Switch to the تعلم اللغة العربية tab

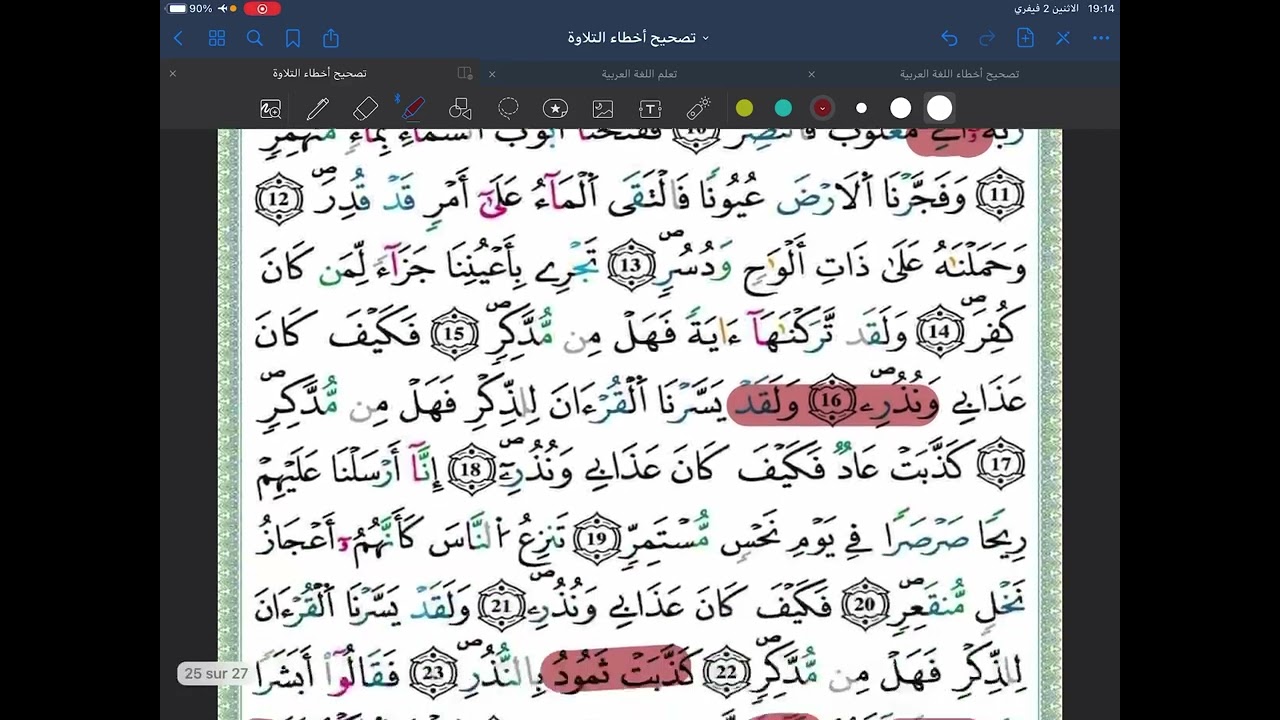click(x=639, y=74)
